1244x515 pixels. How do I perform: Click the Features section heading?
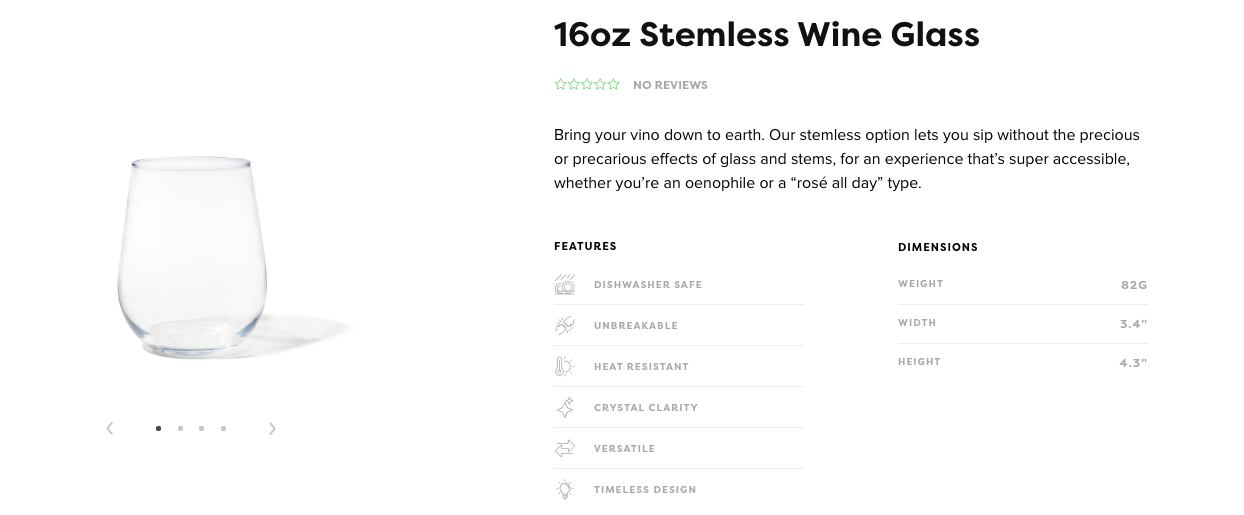coord(585,246)
